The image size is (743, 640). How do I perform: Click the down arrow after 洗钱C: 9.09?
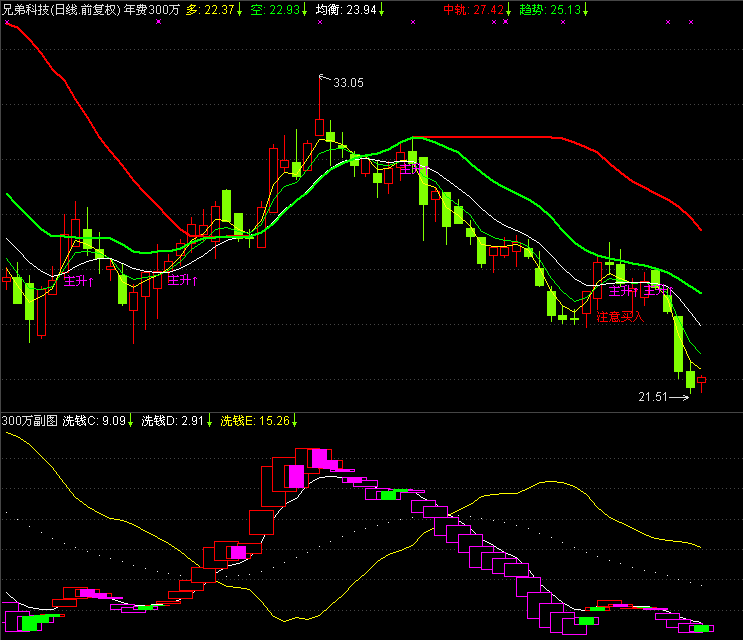point(130,421)
